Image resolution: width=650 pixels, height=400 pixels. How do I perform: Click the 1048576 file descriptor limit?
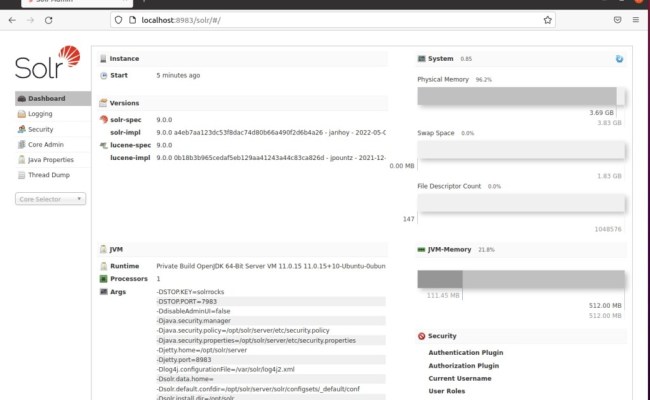608,229
